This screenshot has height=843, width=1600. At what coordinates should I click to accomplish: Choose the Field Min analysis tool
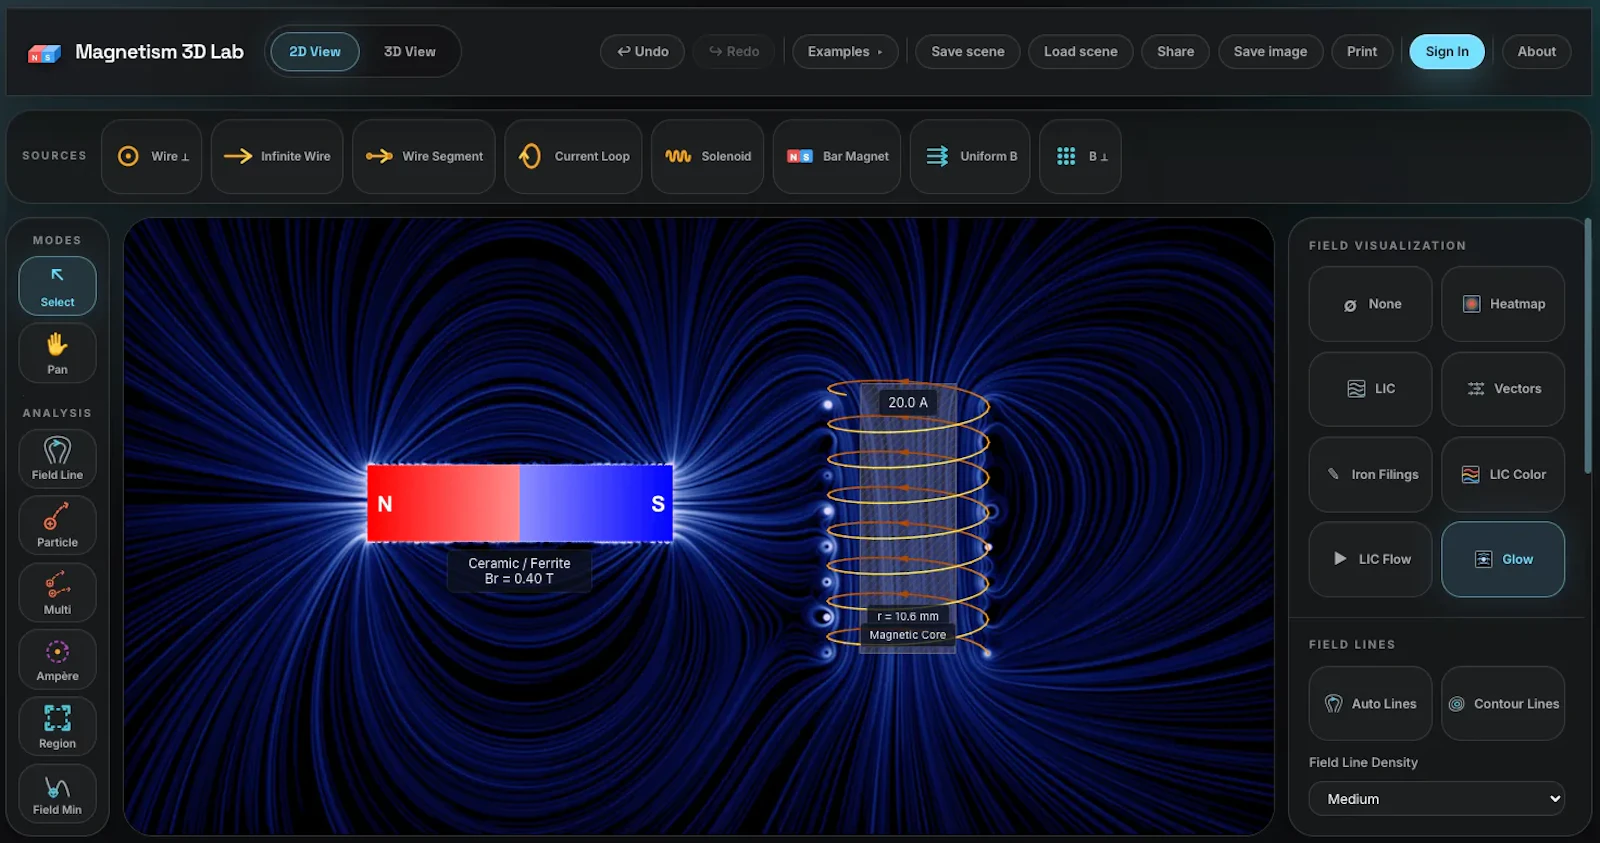pos(57,793)
